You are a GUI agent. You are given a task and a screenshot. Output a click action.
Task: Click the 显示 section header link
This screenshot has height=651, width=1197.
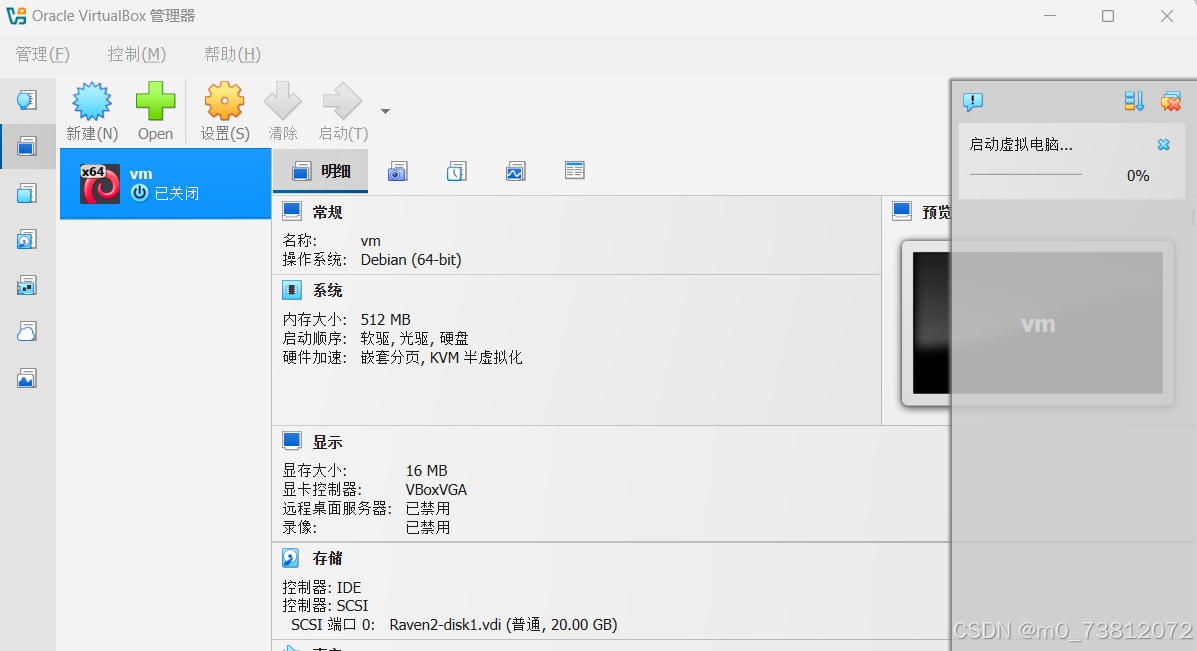(327, 442)
